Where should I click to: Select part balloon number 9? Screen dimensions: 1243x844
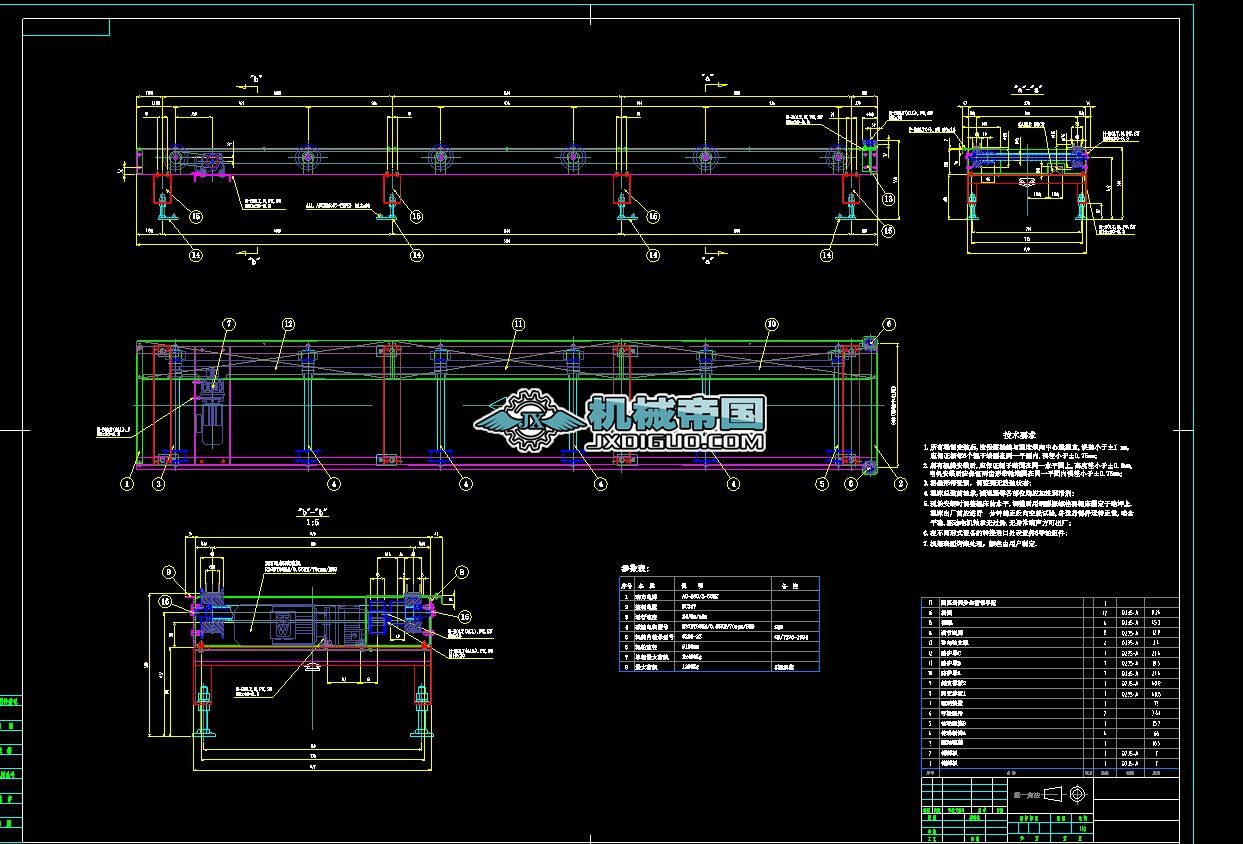point(169,572)
